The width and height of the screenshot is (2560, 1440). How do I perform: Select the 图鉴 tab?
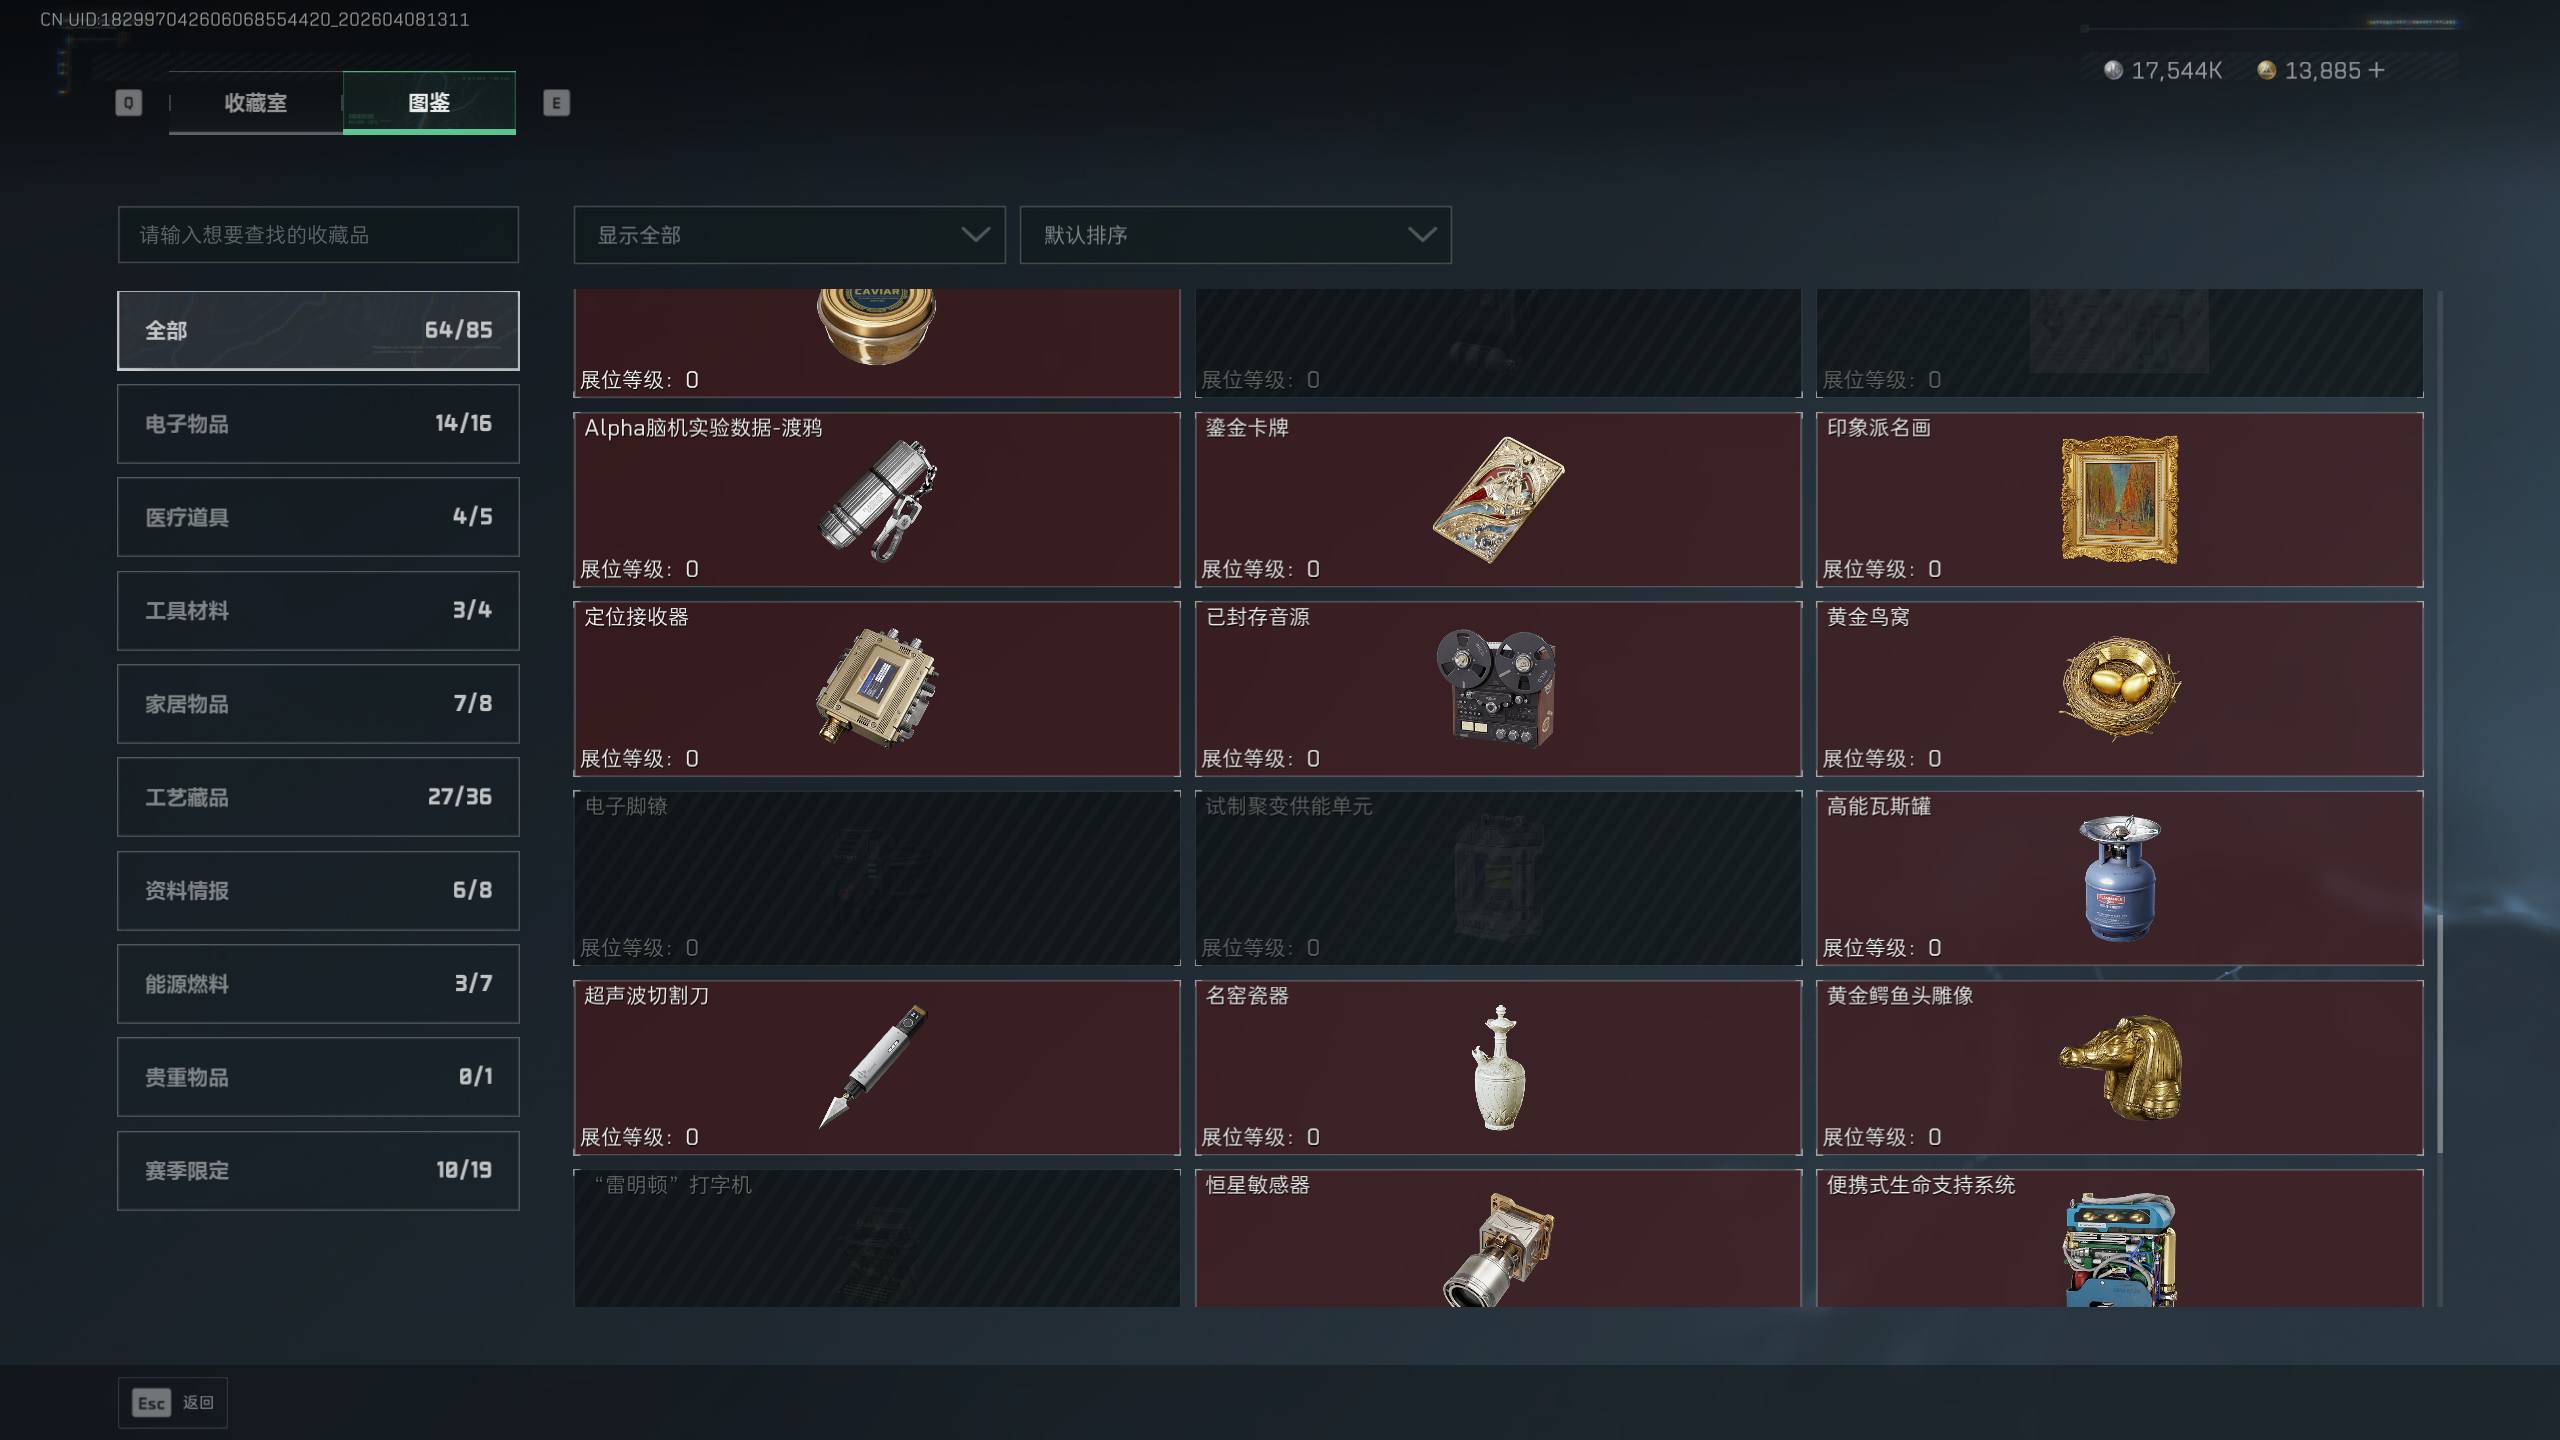429,102
